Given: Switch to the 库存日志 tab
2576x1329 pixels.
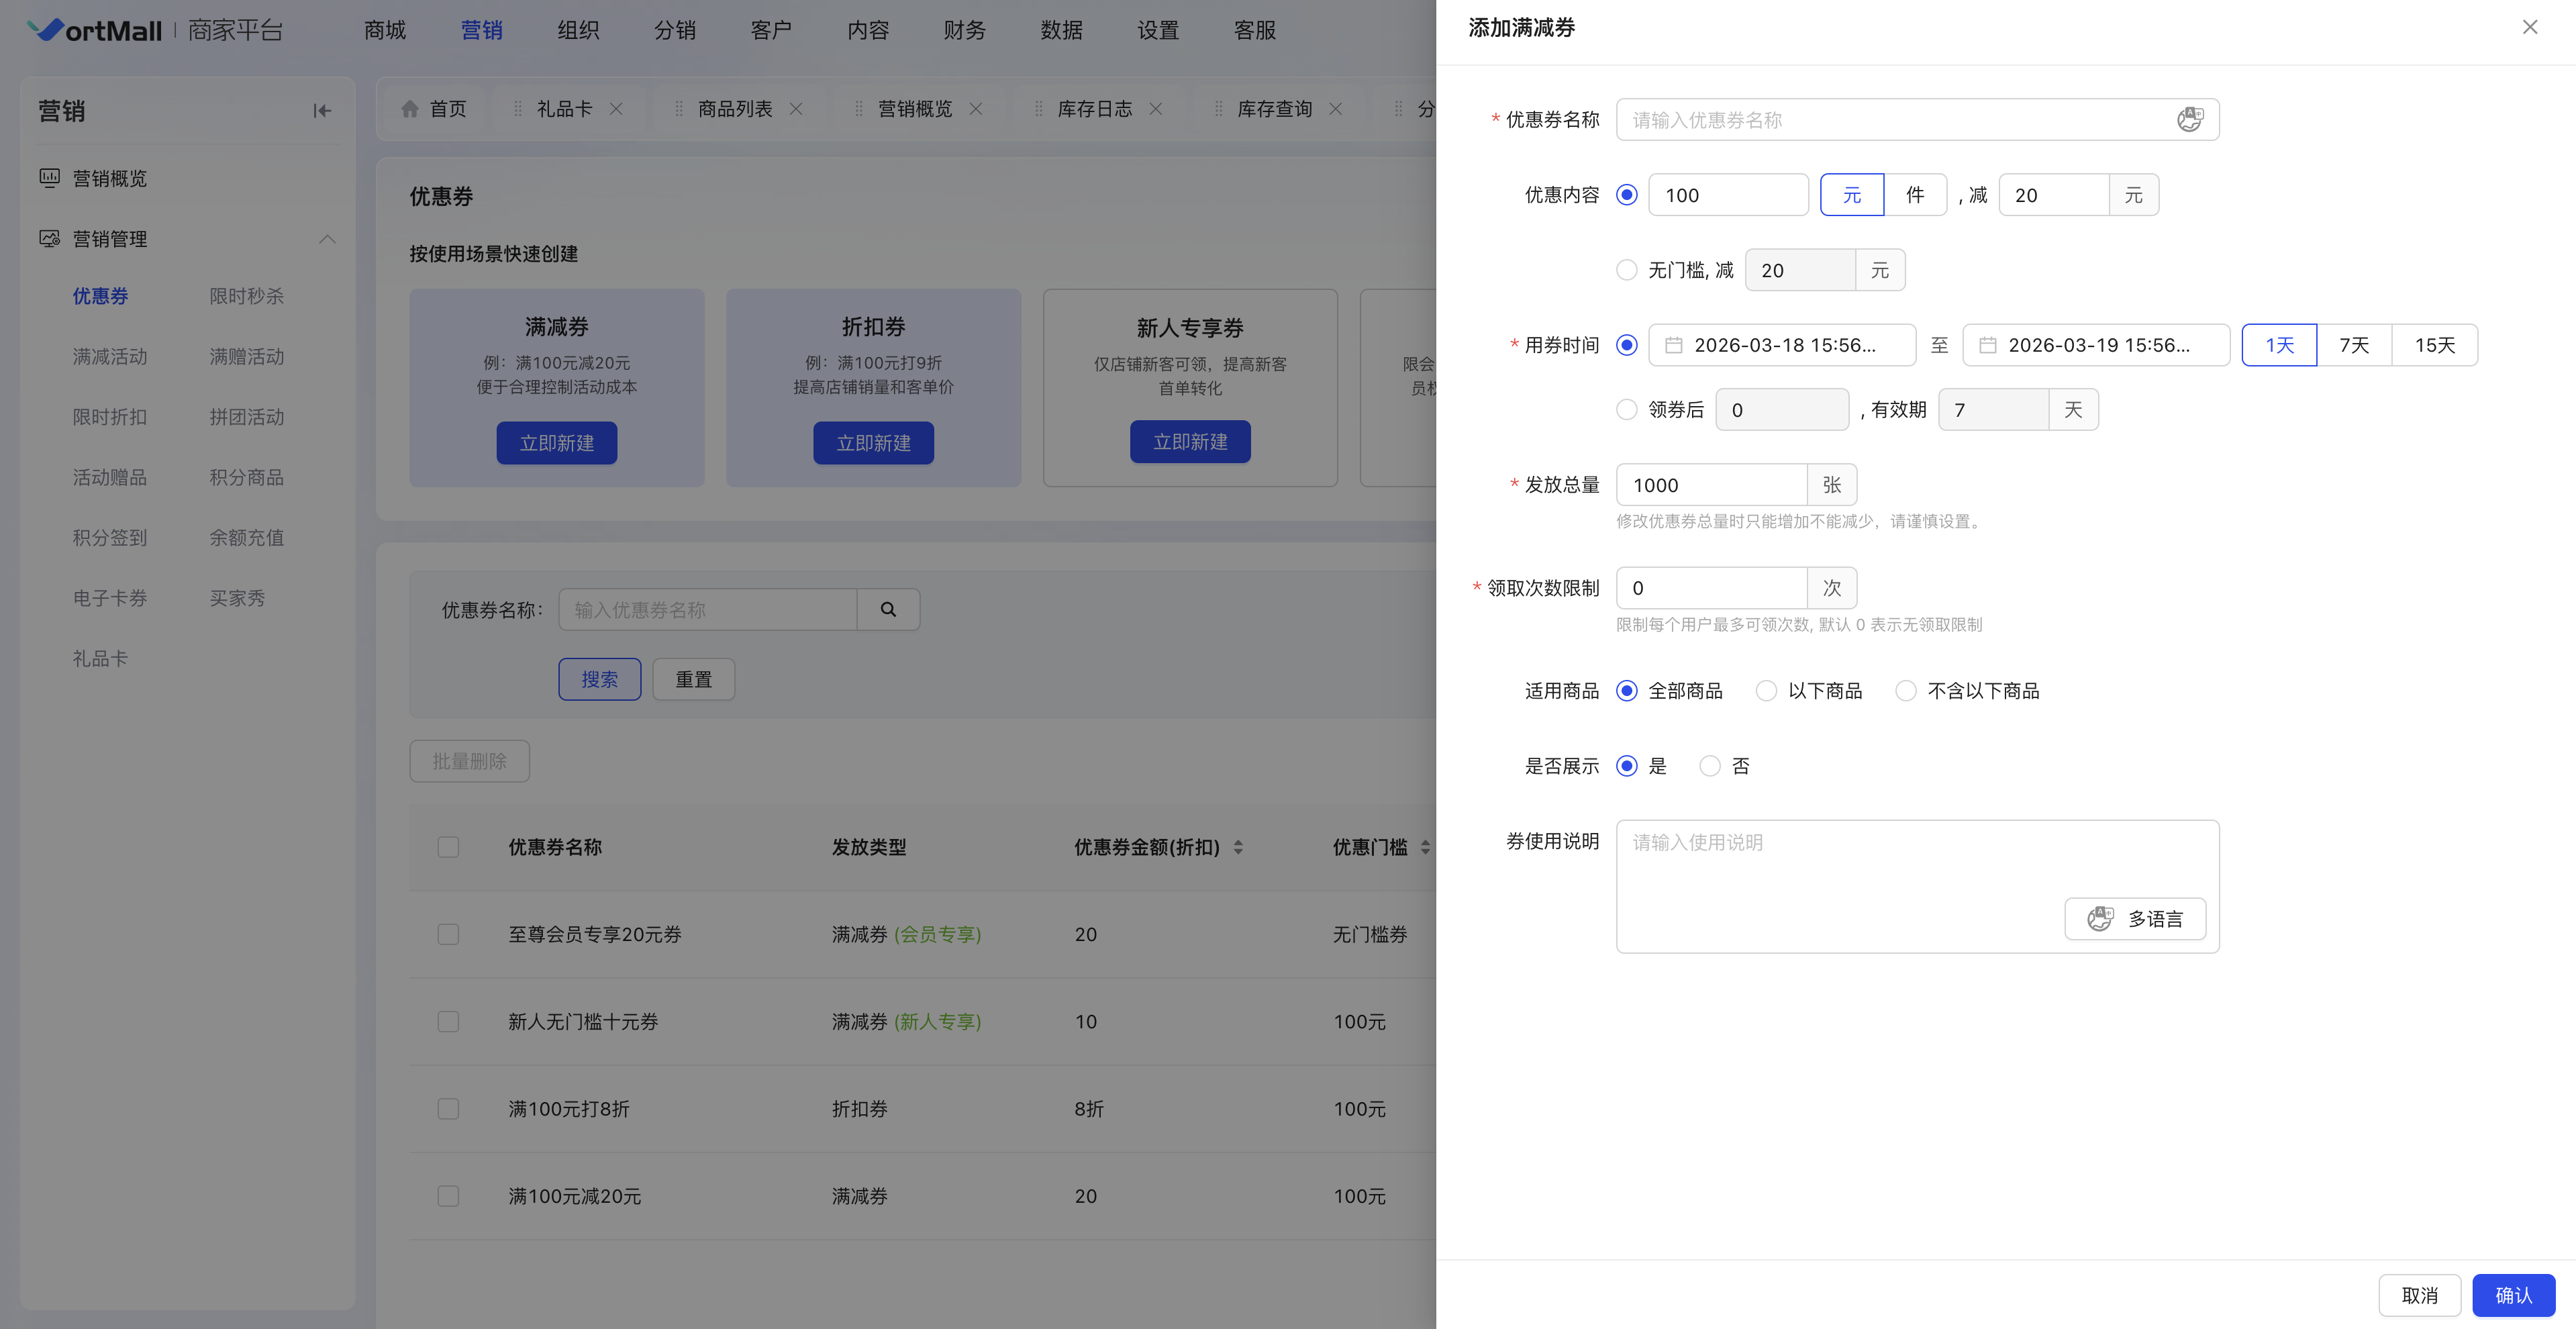Looking at the screenshot, I should pos(1094,109).
